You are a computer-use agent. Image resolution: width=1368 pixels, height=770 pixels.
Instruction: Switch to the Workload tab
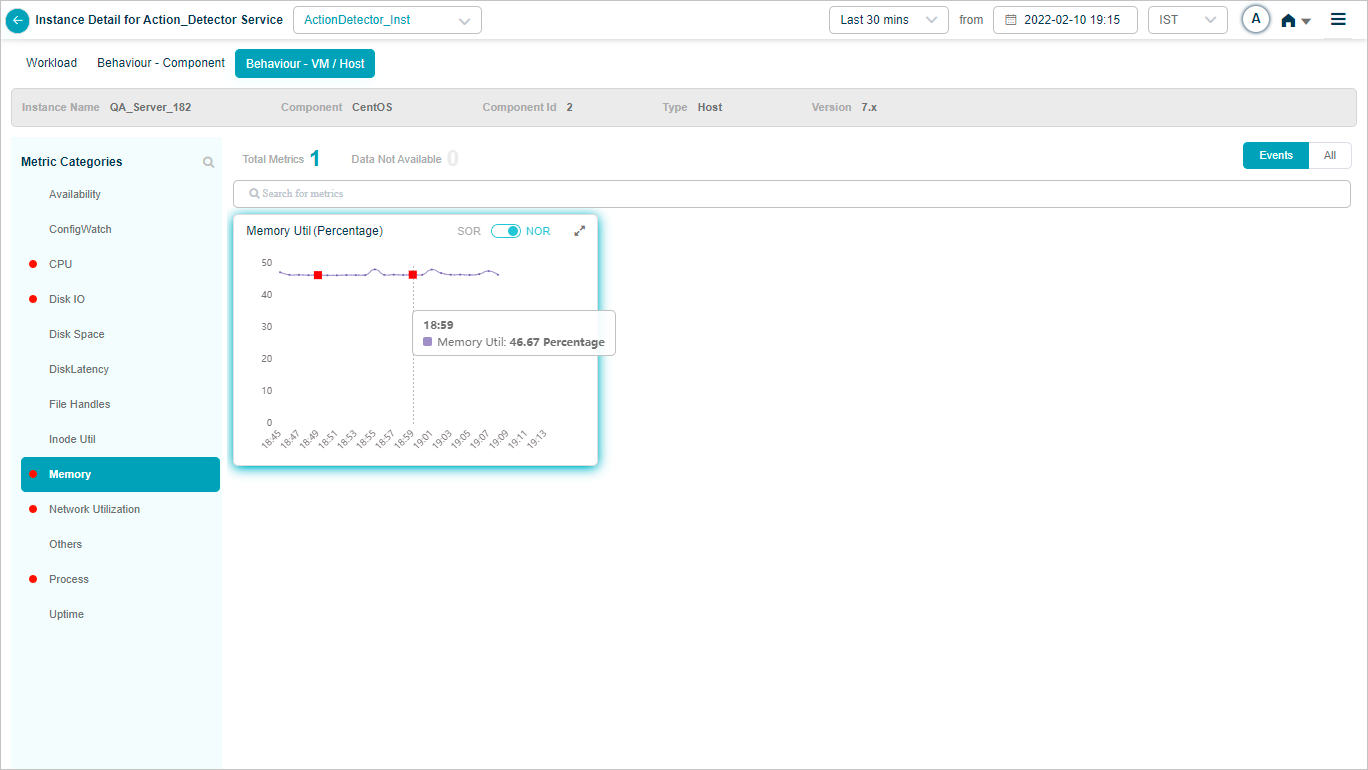[x=51, y=63]
